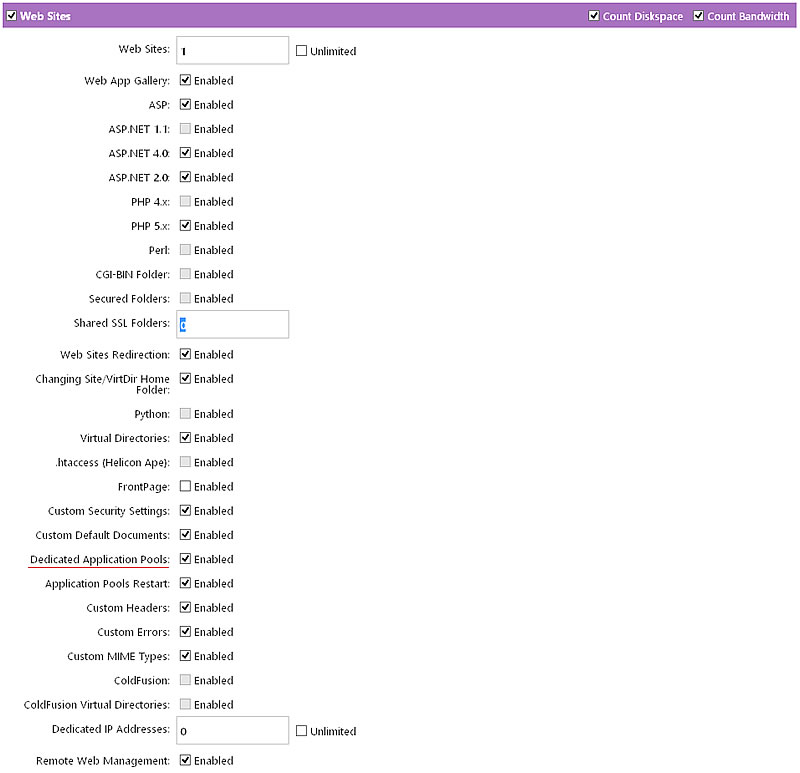Toggle Web App Gallery Enabled checkbox
The image size is (800, 773).
click(185, 80)
